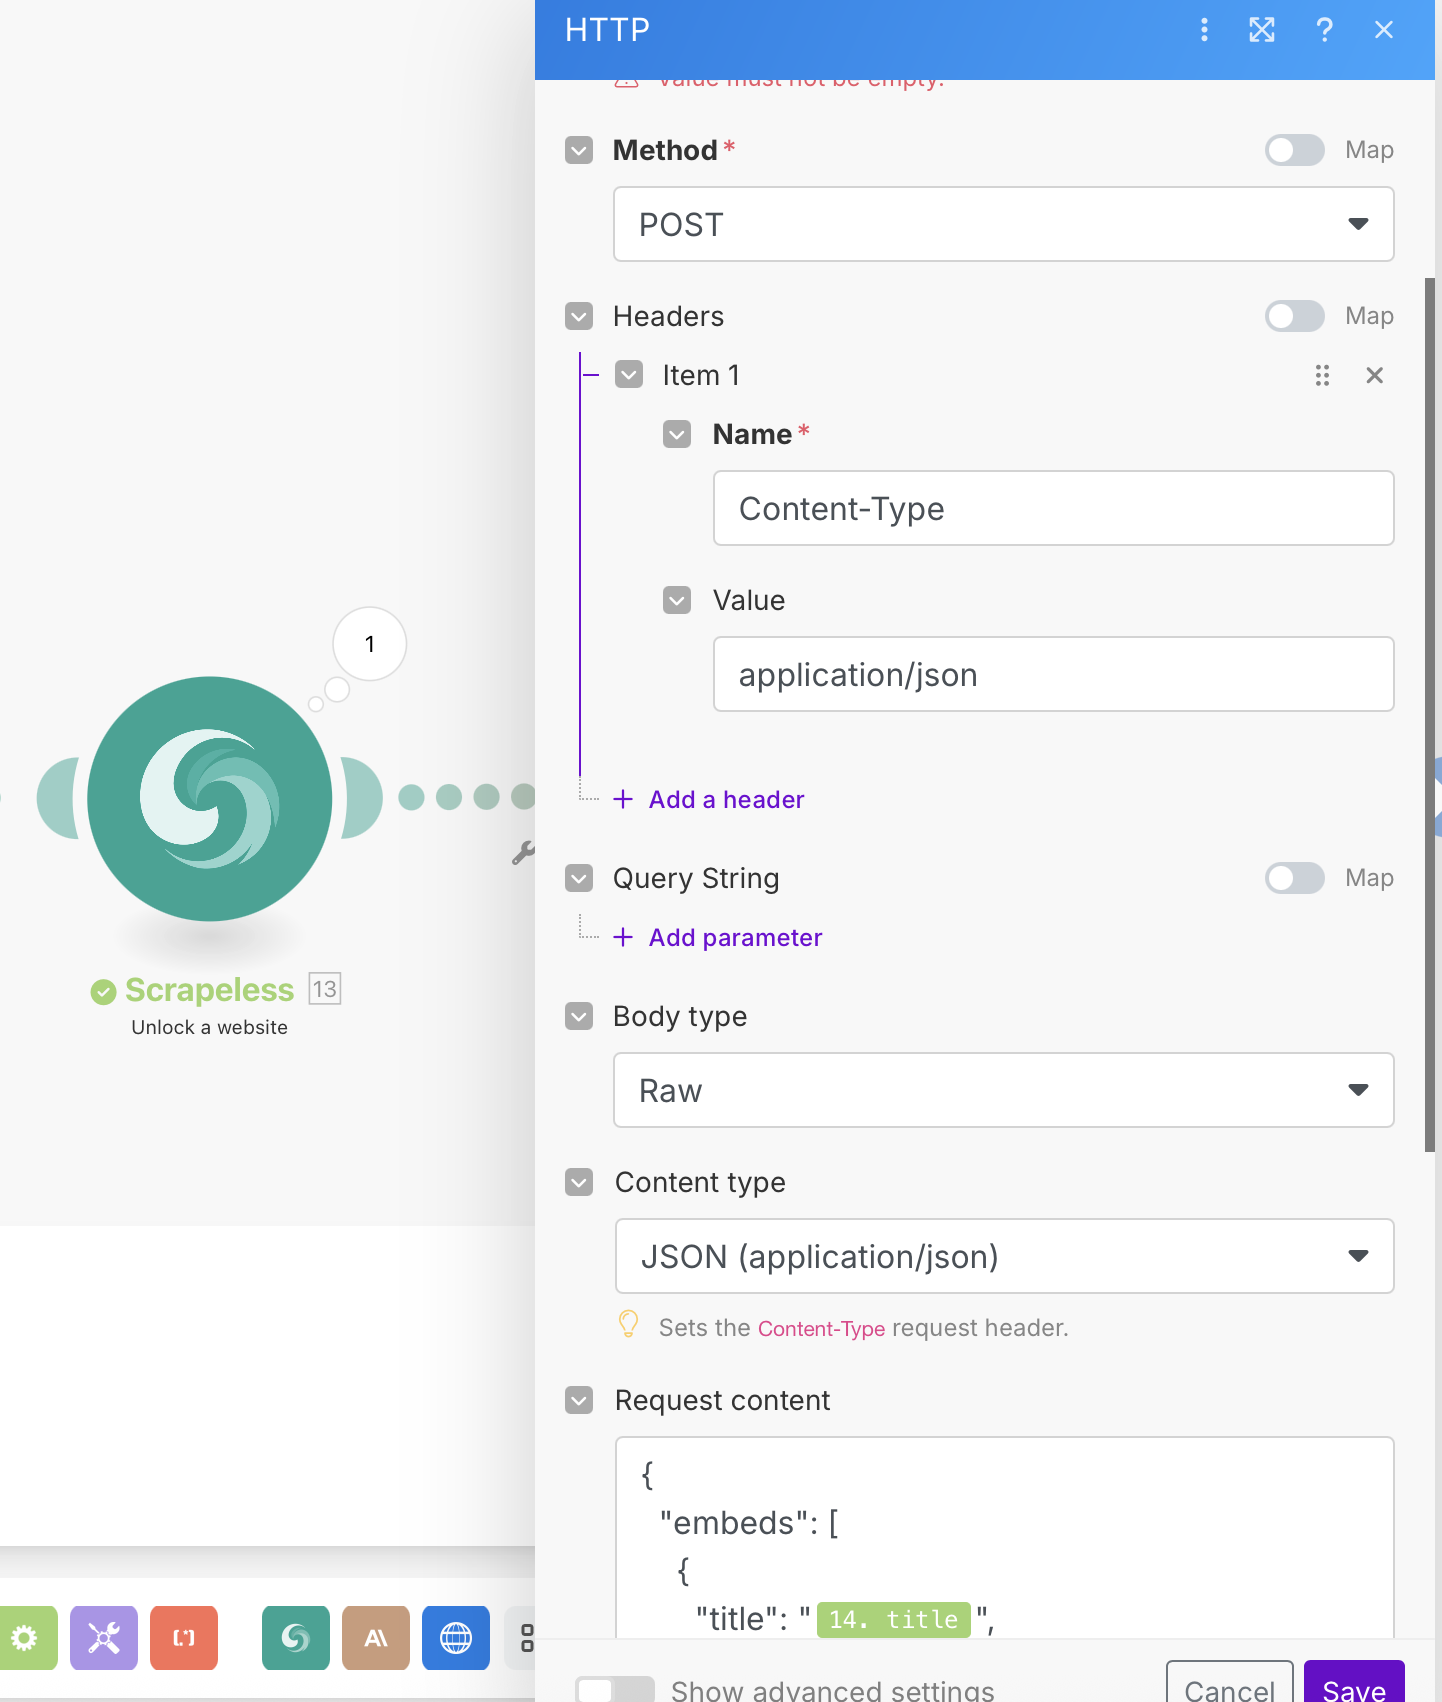Click the plus icon beside Add a header
Screen dimensions: 1442x1702
[x=623, y=799]
